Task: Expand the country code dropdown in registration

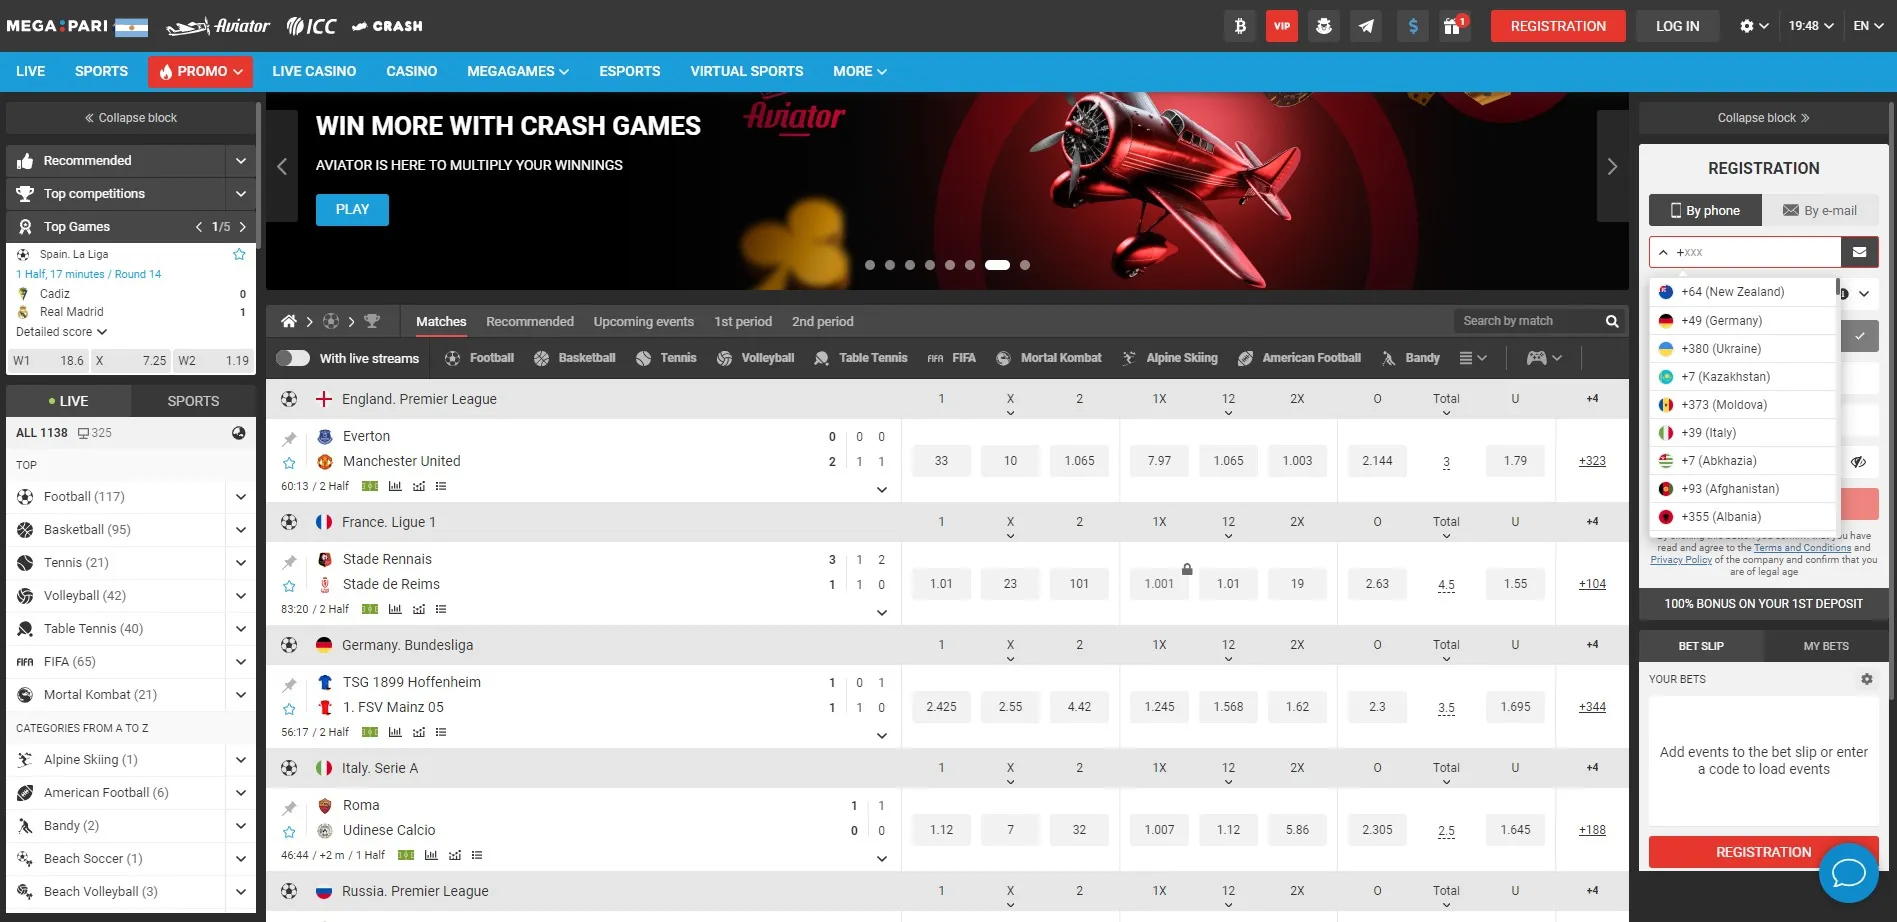Action: click(x=1663, y=251)
